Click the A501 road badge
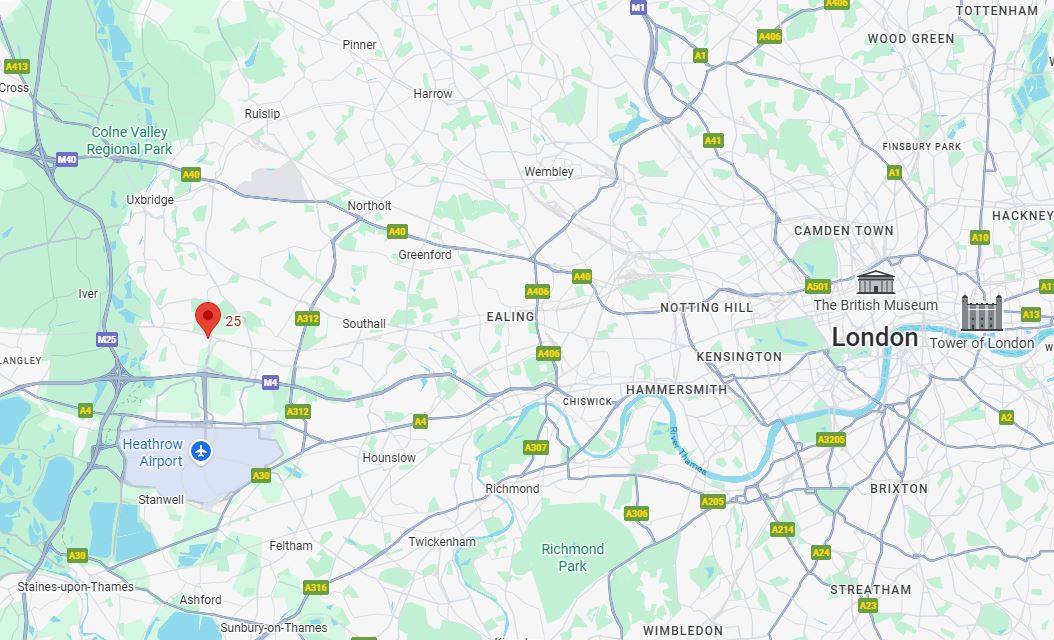Viewport: 1054px width, 640px height. click(817, 286)
